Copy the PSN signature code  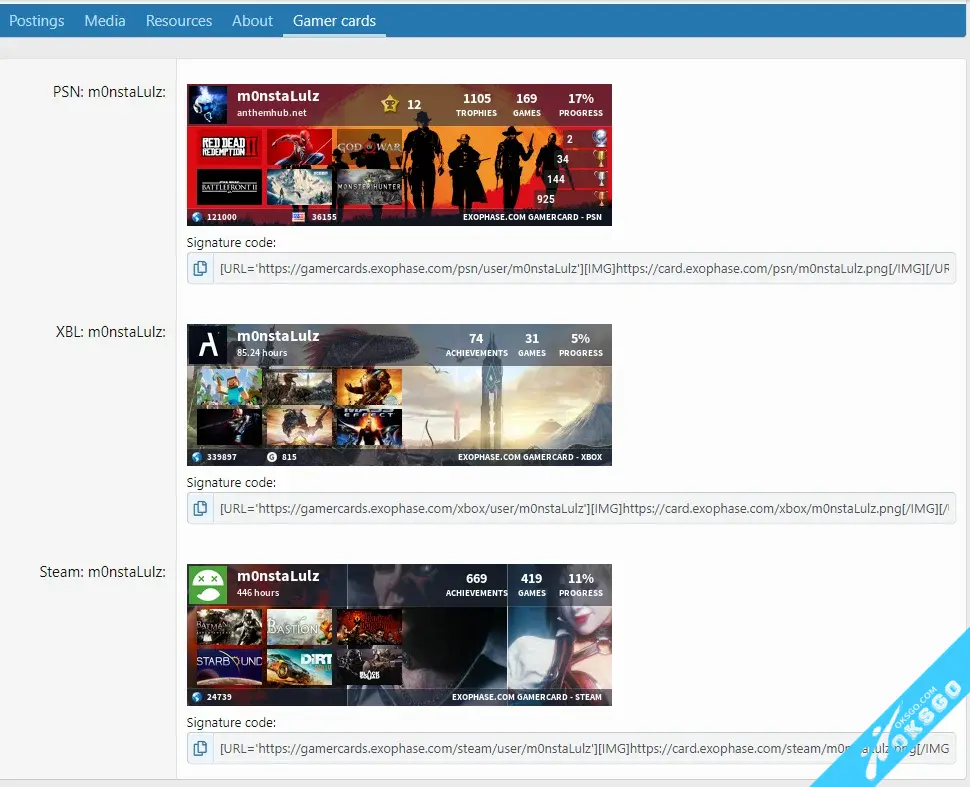(200, 268)
